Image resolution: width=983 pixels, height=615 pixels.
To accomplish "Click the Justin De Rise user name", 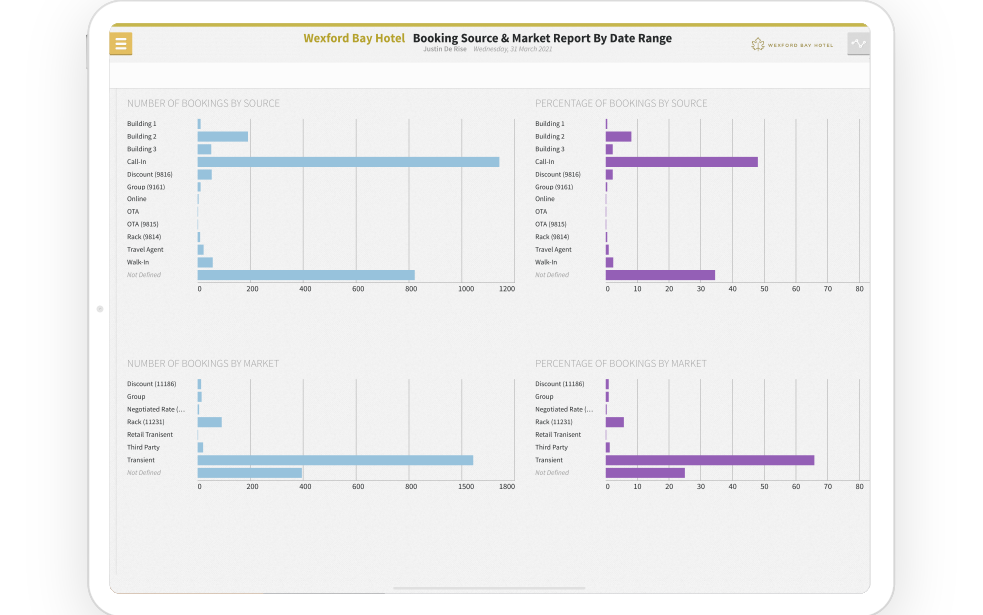I will point(444,49).
